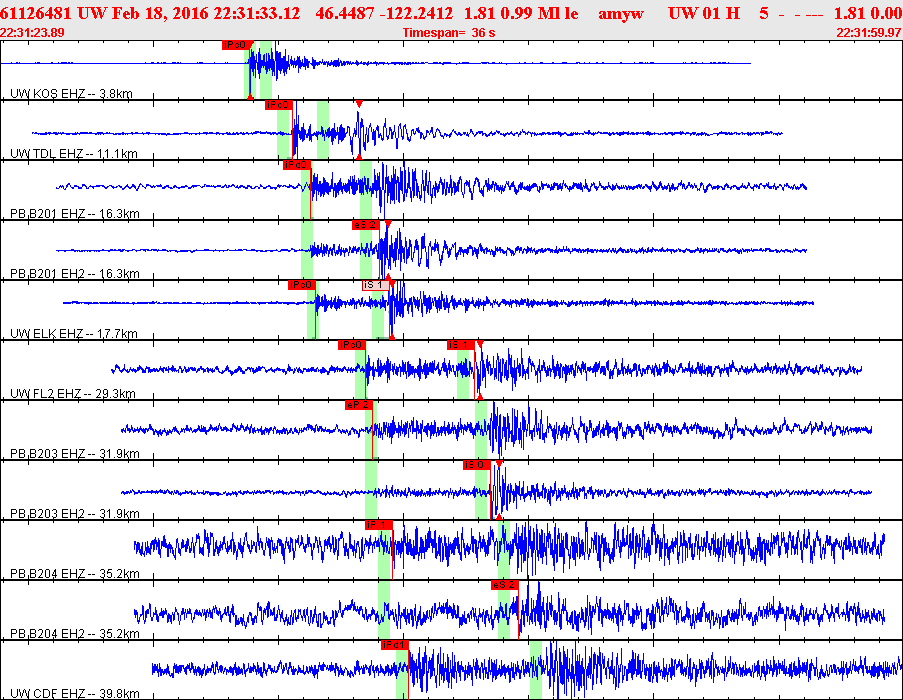Click the iPd0 pick flag on PB B201 EHZ

coord(297,165)
